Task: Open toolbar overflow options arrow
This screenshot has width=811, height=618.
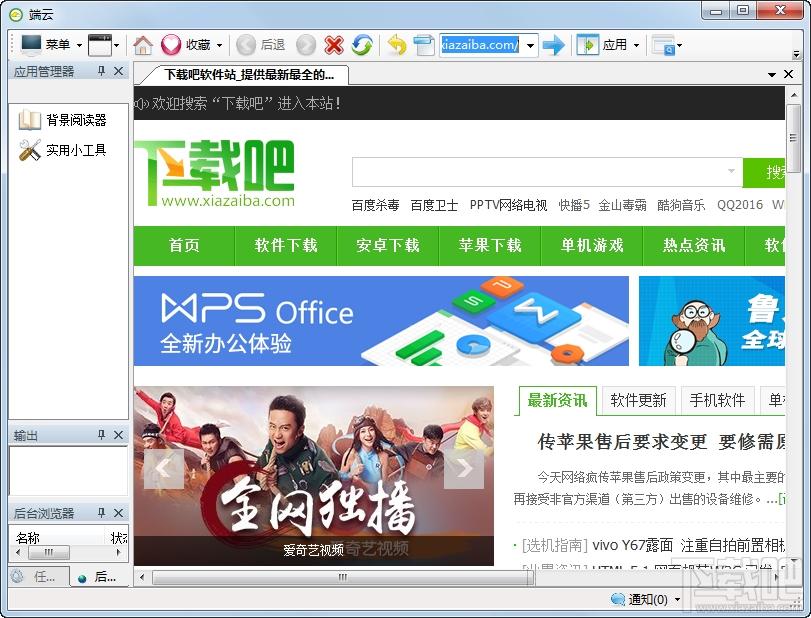Action: [x=796, y=54]
